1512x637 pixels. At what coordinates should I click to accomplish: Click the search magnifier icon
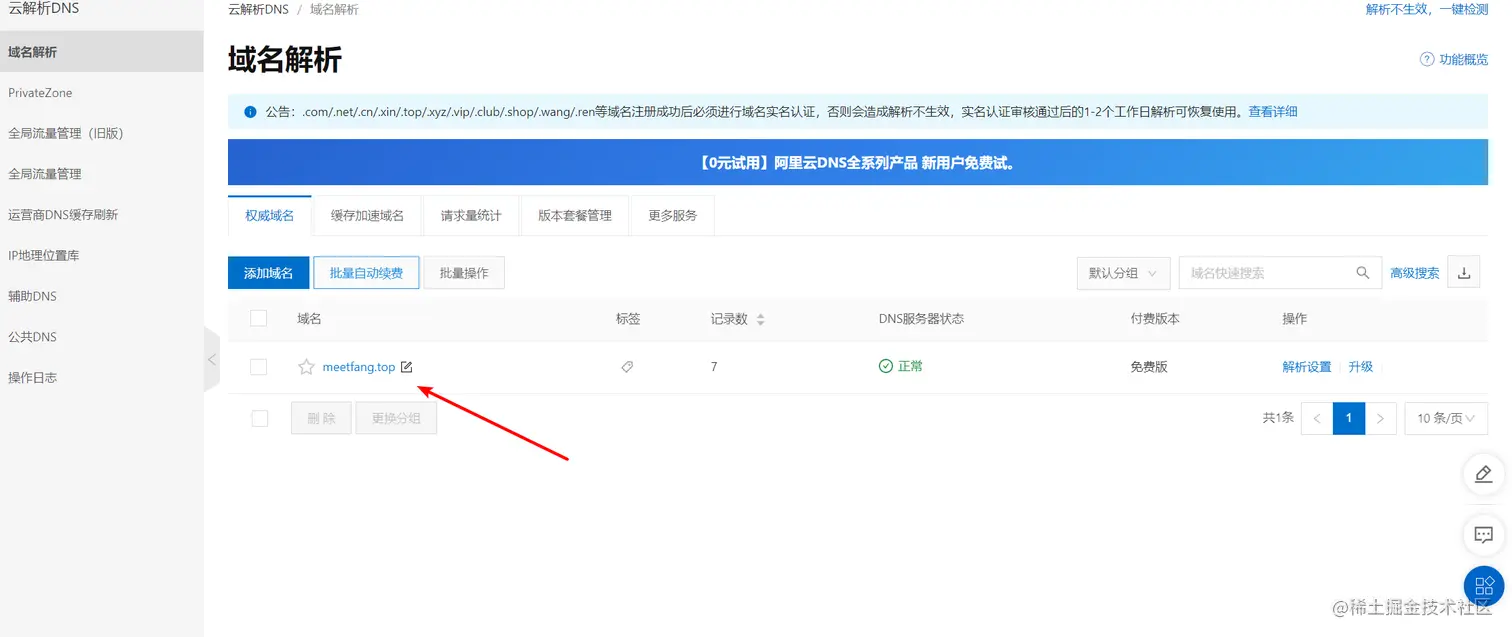point(1362,273)
